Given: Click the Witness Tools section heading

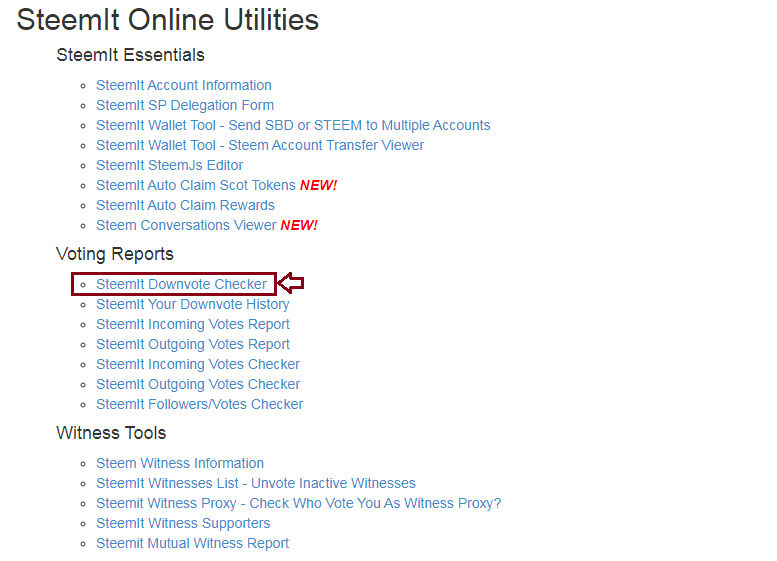Looking at the screenshot, I should (x=111, y=433).
